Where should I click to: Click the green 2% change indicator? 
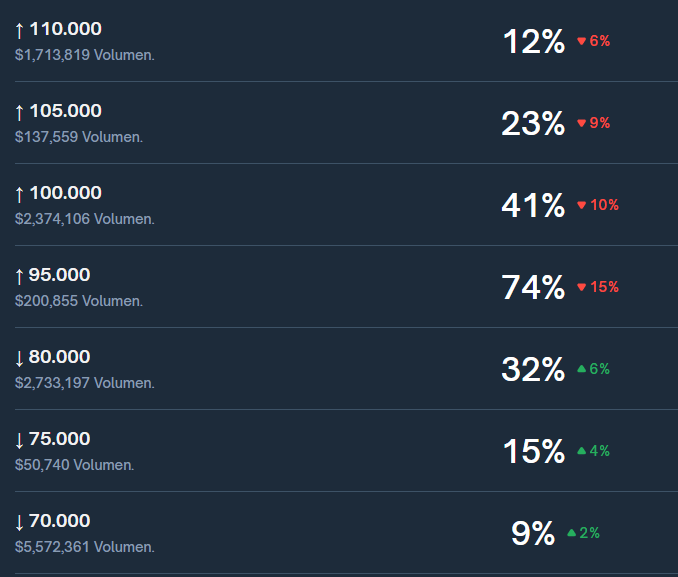pyautogui.click(x=583, y=533)
